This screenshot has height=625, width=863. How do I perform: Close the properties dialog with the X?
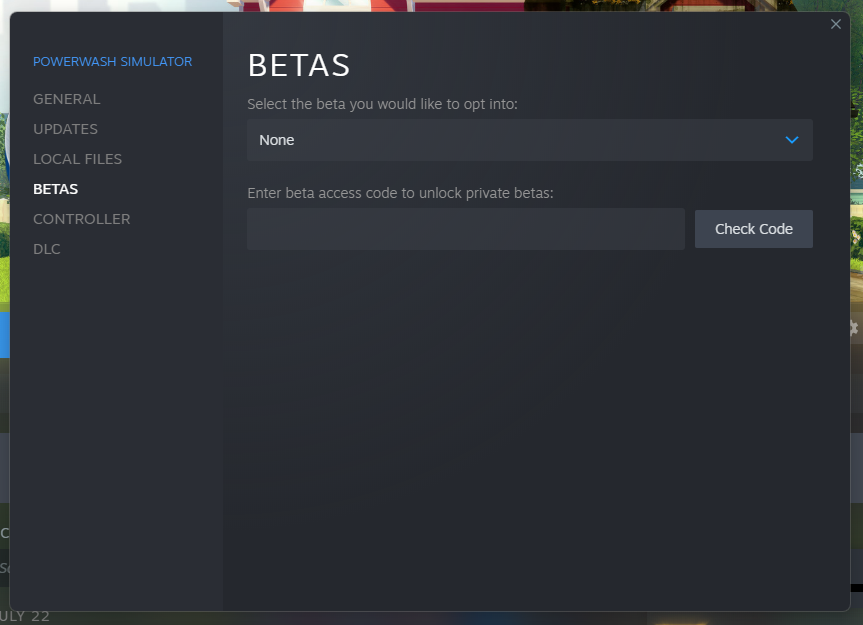click(x=836, y=24)
